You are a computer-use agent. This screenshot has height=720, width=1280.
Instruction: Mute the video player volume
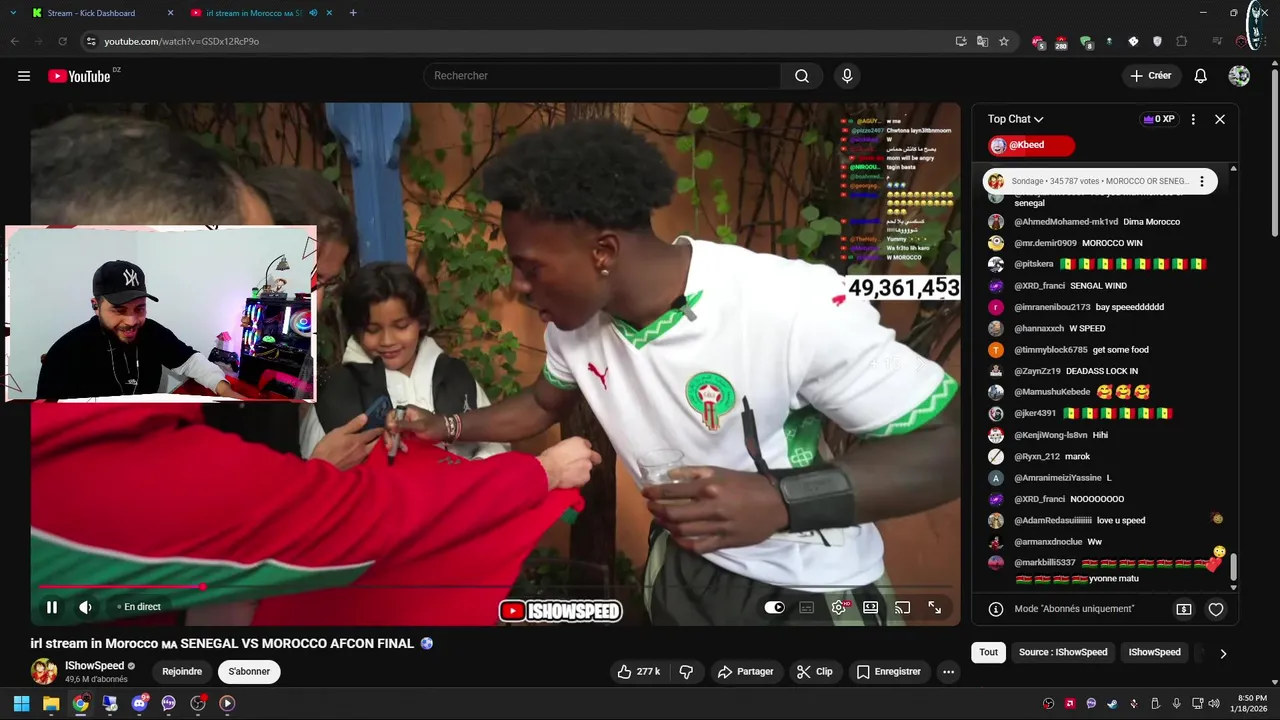85,607
